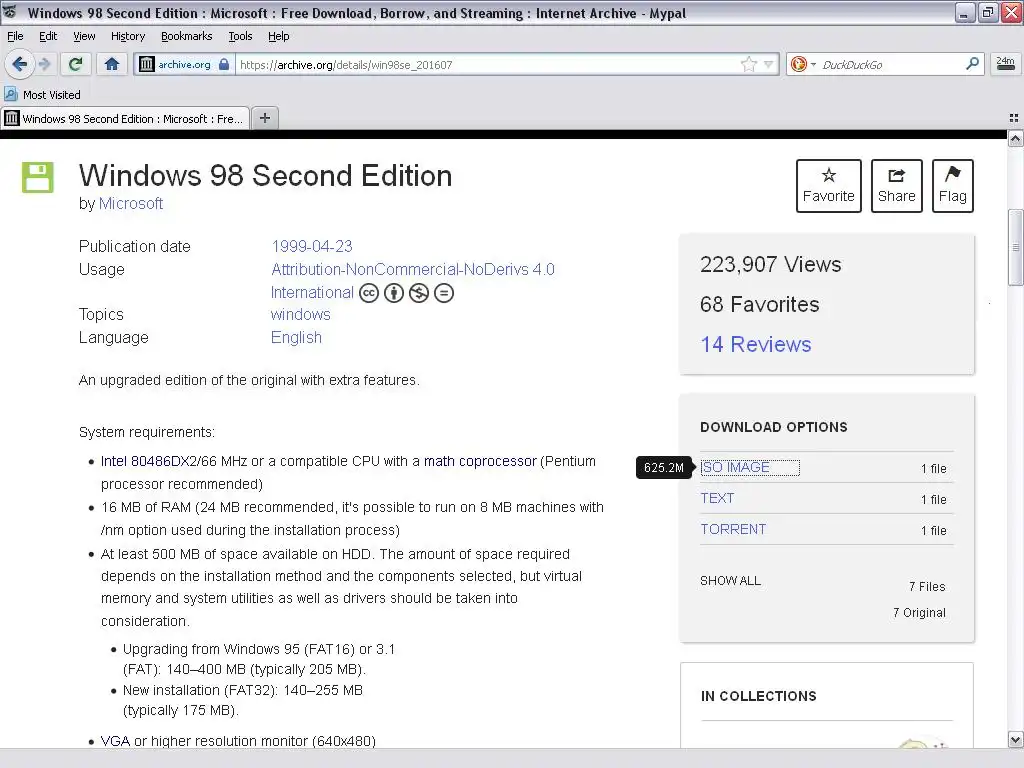This screenshot has width=1024, height=768.
Task: Click SHOW ALL download files
Action: tap(730, 581)
